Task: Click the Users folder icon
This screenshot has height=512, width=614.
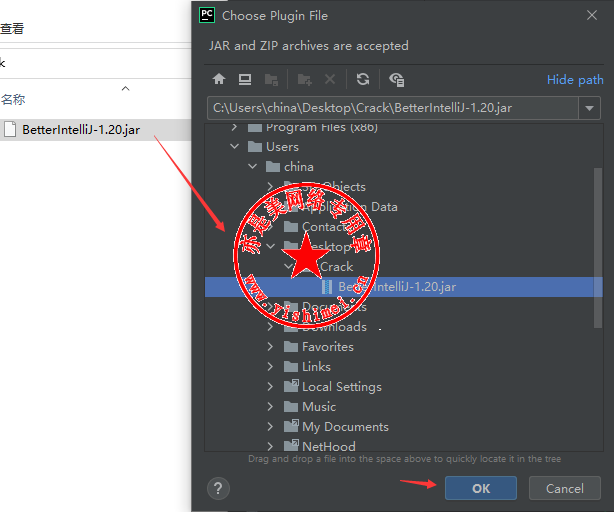Action: click(x=255, y=147)
